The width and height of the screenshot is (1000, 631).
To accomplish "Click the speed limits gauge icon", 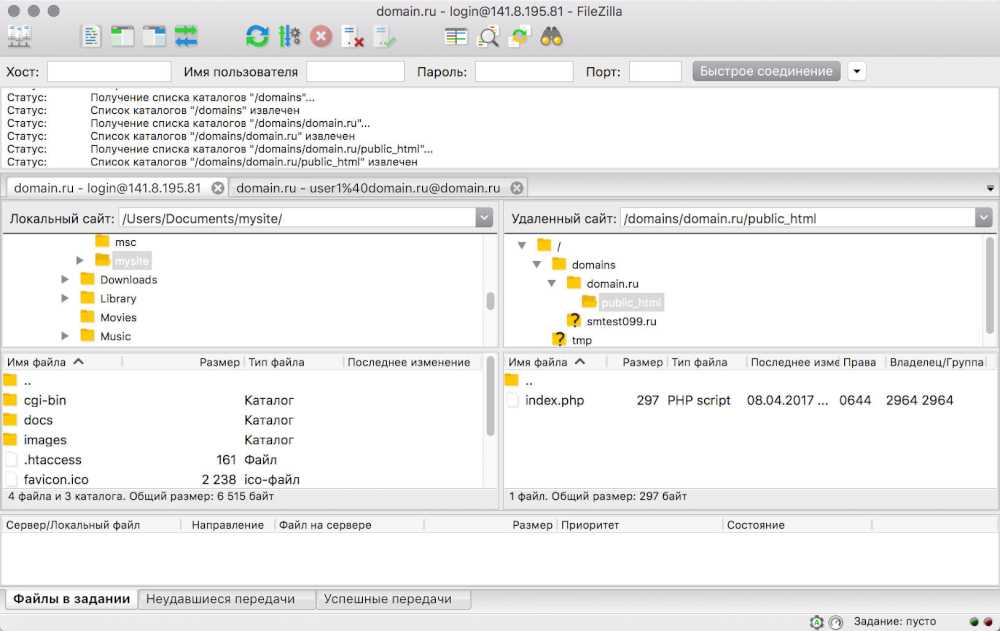I will click(836, 622).
